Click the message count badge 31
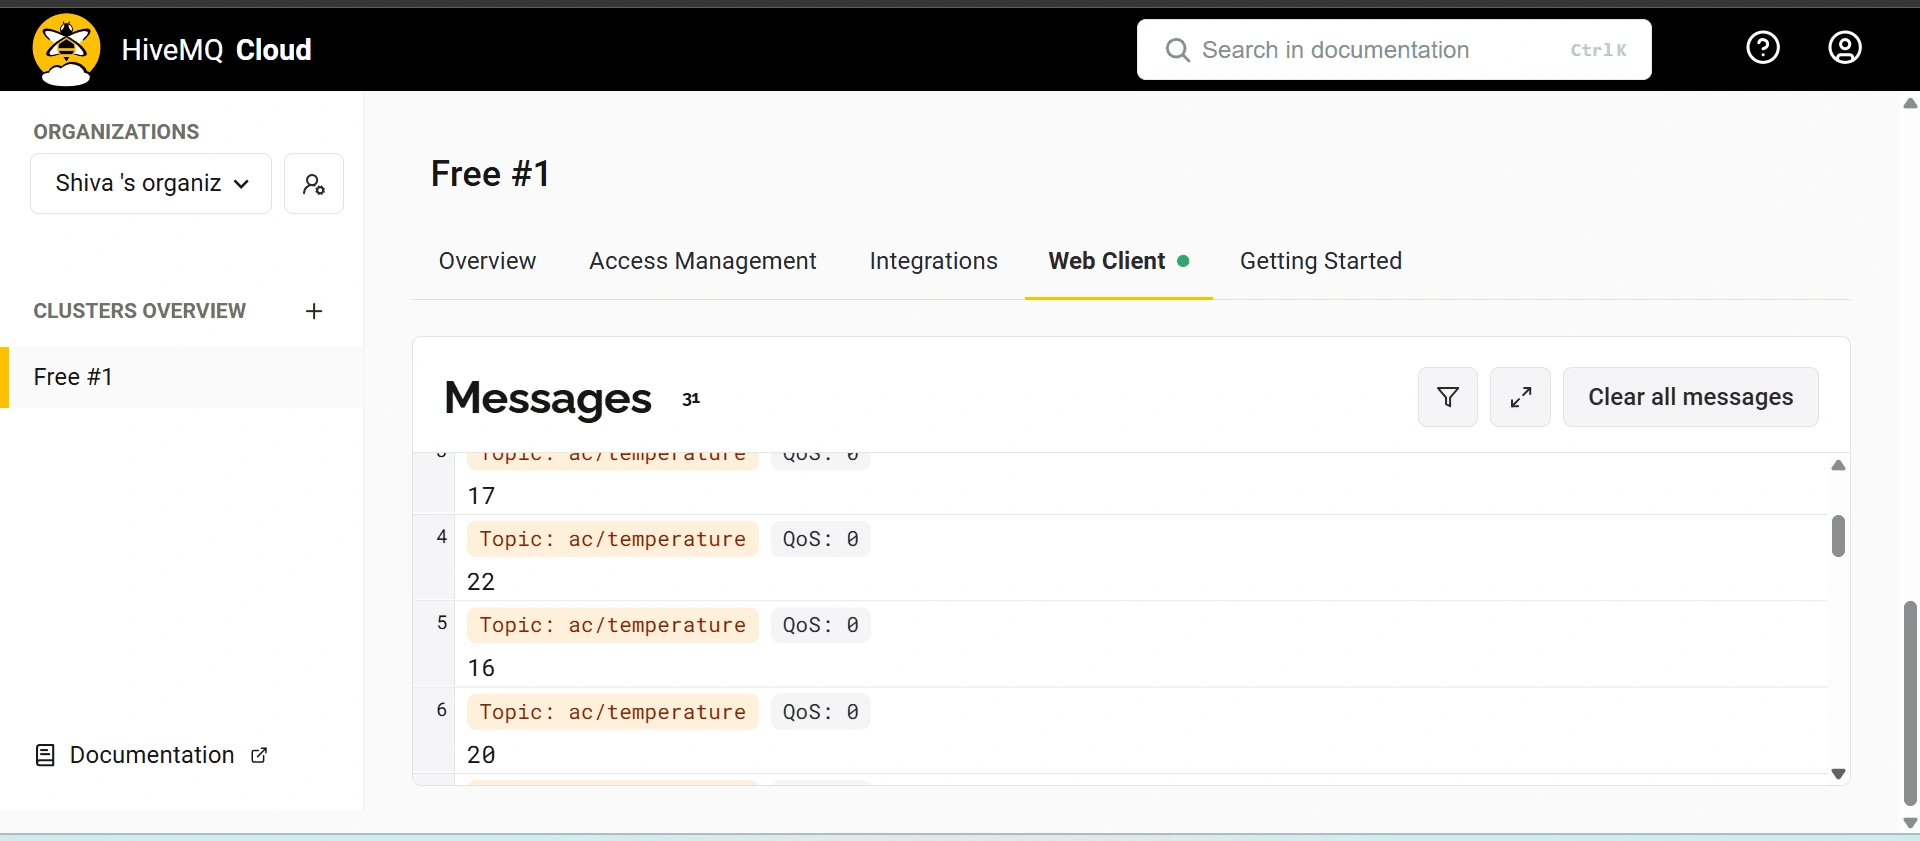Screen dimensions: 1920x841 691,399
